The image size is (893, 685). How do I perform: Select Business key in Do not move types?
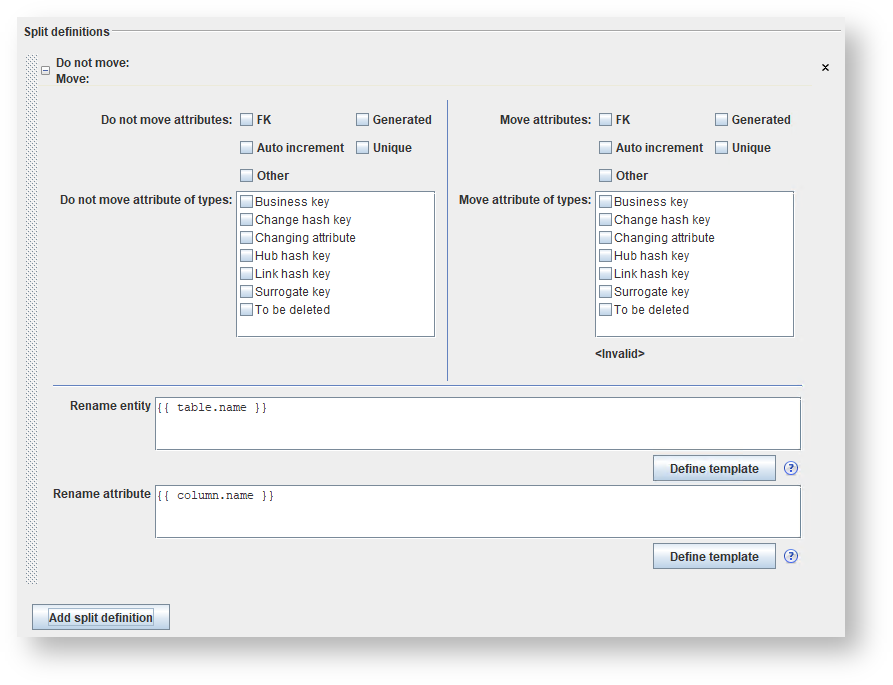point(247,202)
